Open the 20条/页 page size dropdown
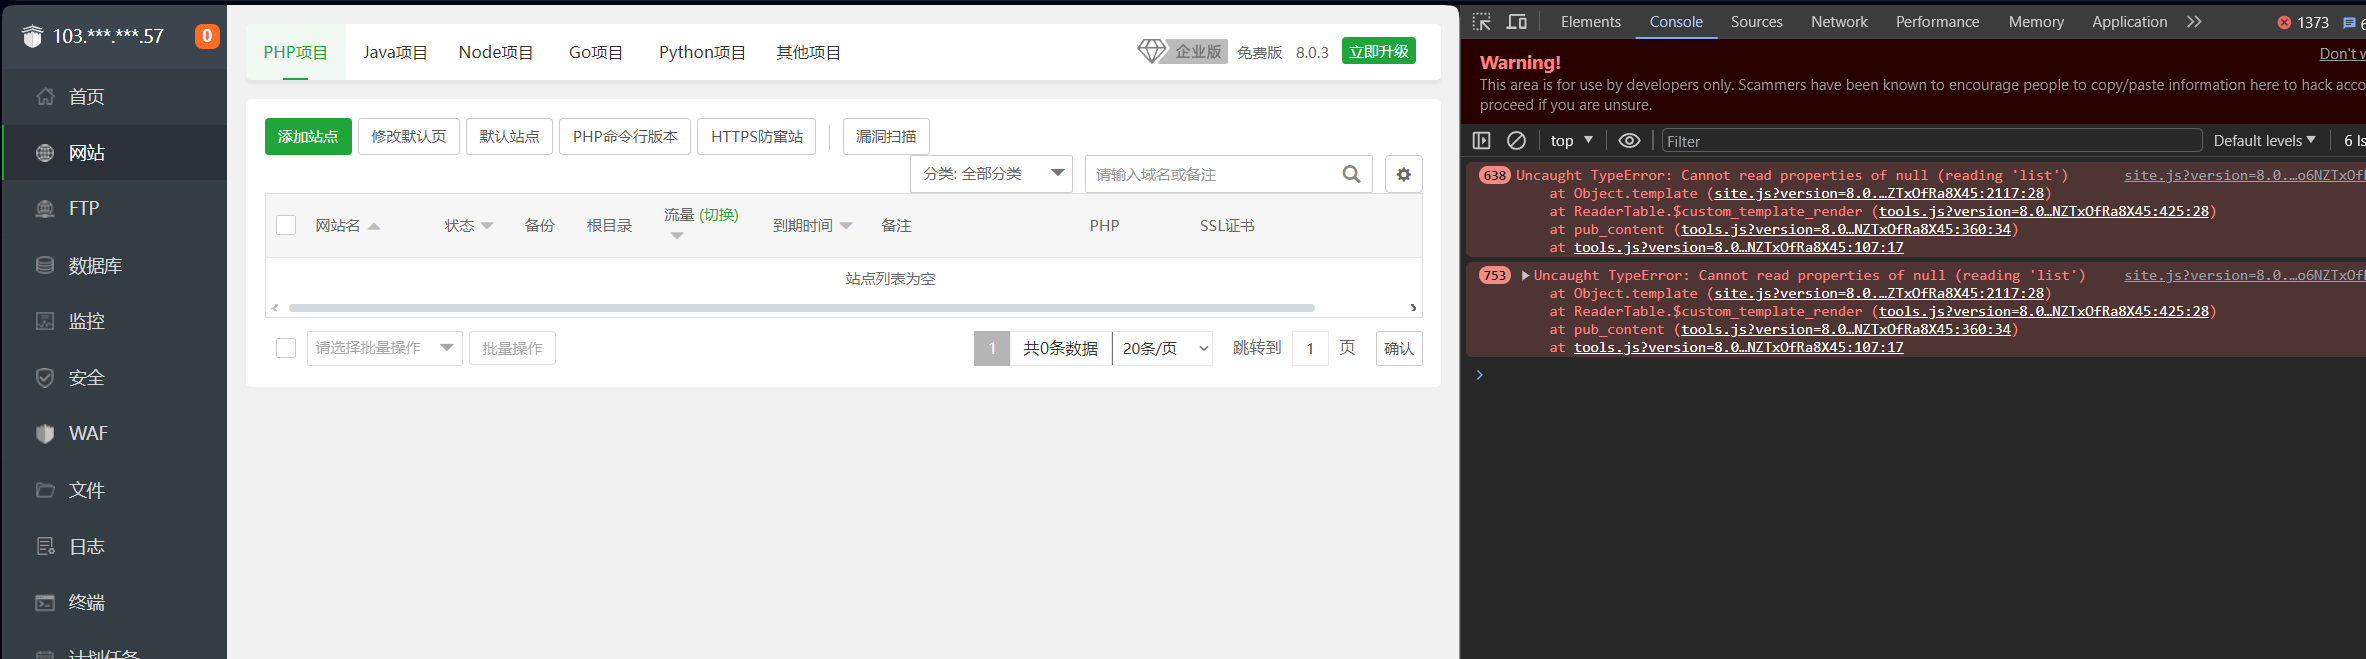2366x659 pixels. [x=1162, y=348]
